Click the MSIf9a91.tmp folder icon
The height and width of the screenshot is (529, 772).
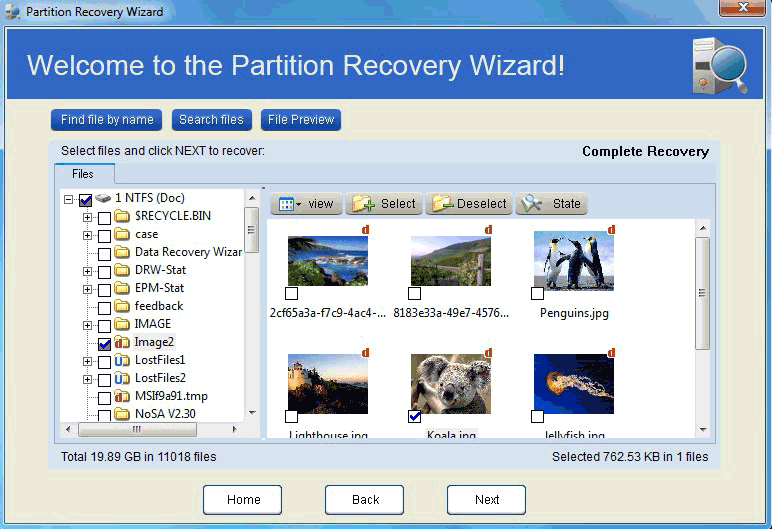coord(122,396)
